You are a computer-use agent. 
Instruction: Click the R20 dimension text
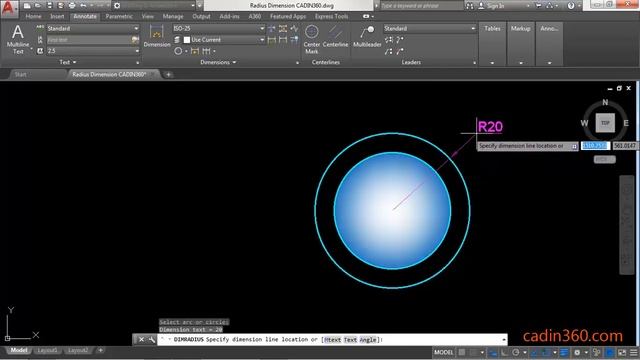click(490, 127)
